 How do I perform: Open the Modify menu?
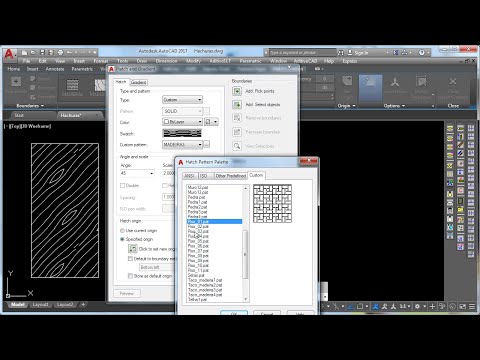tap(193, 61)
